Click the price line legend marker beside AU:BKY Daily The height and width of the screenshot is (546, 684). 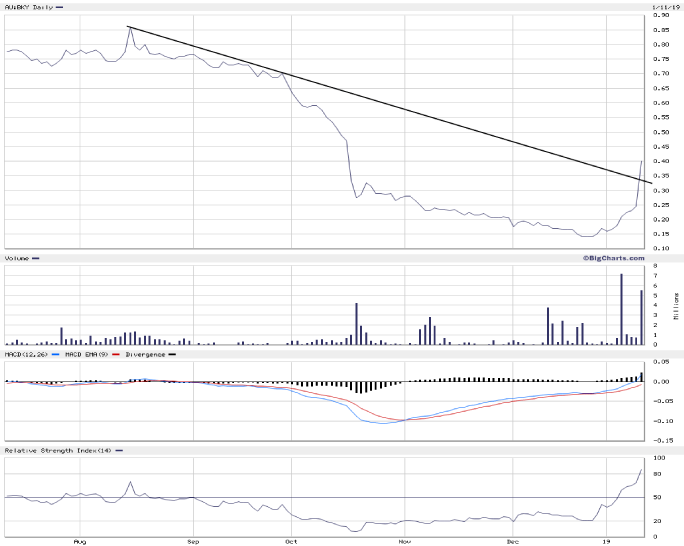61,7
